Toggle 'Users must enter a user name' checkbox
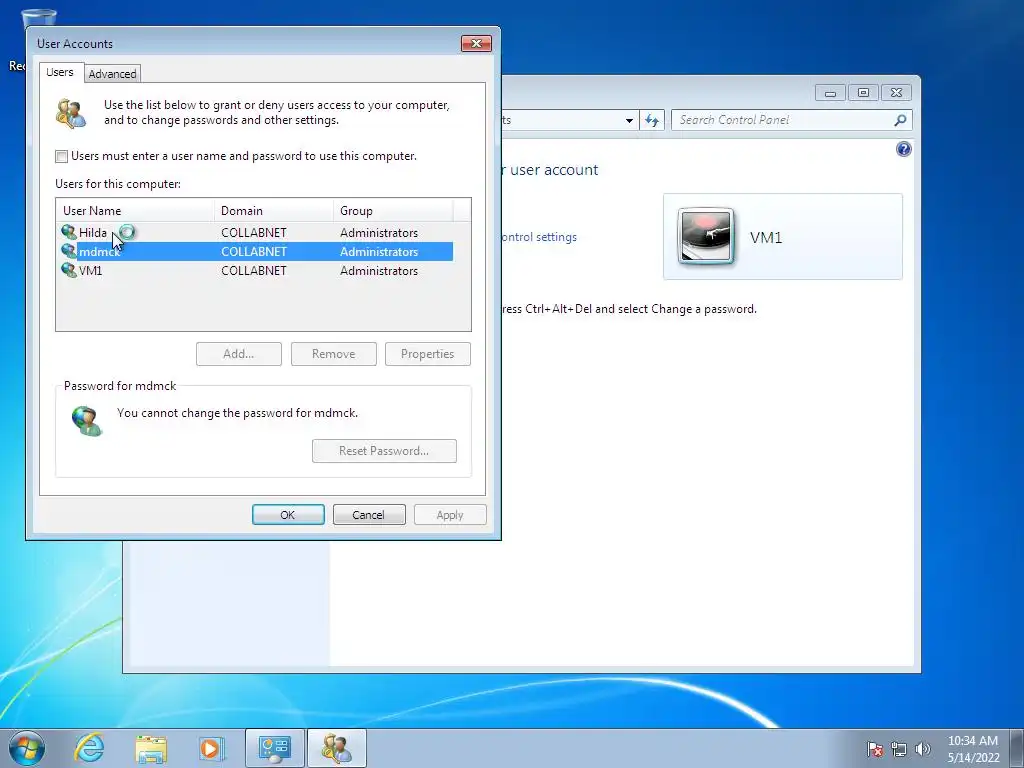1024x768 pixels. pos(61,156)
